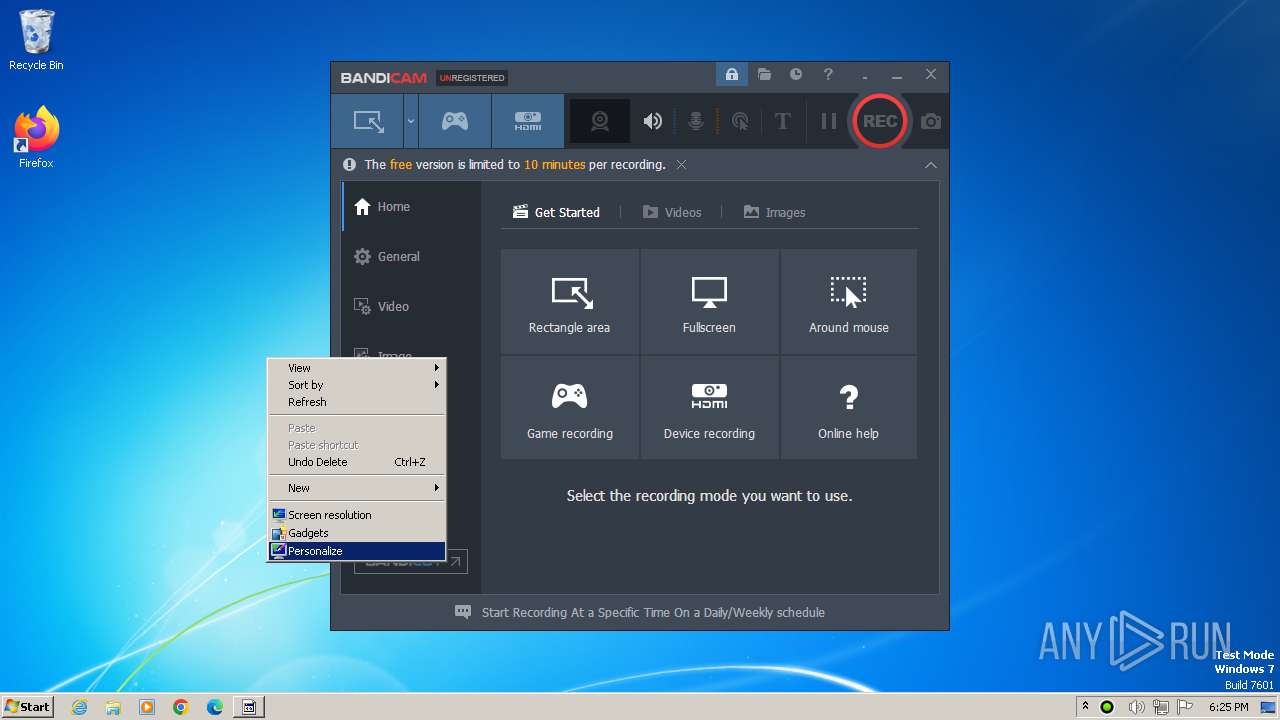Open New submenu in context menu

pos(356,488)
